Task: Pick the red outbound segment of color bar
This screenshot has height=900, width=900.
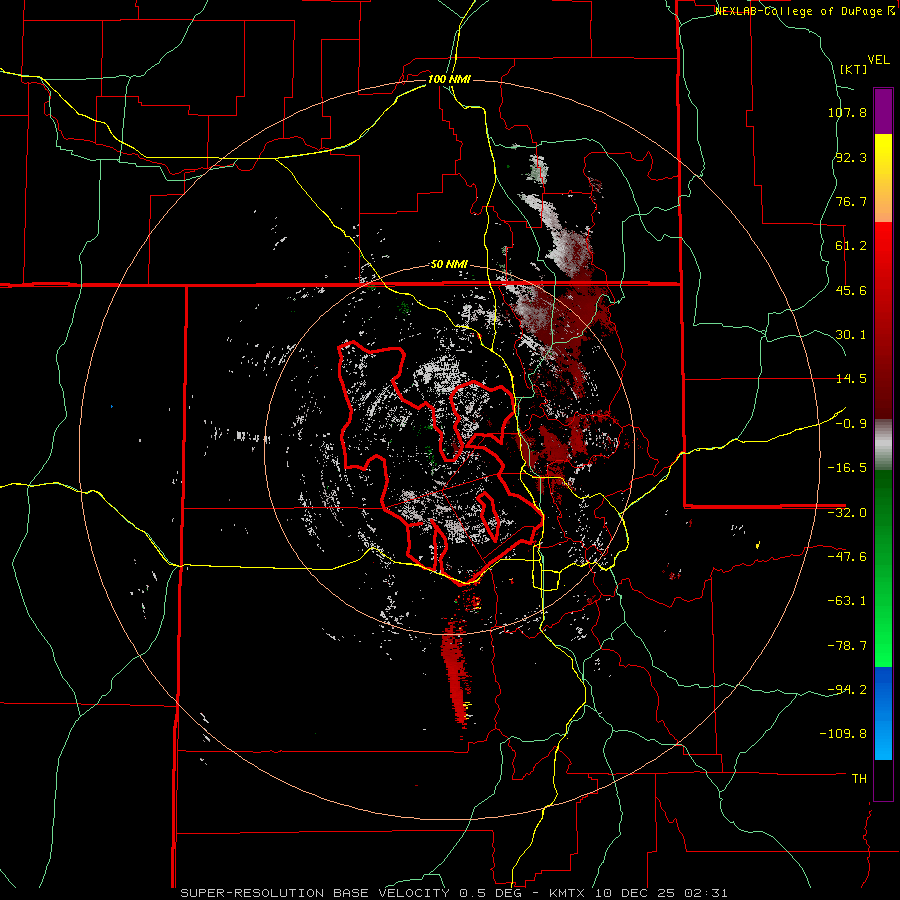Action: (883, 320)
